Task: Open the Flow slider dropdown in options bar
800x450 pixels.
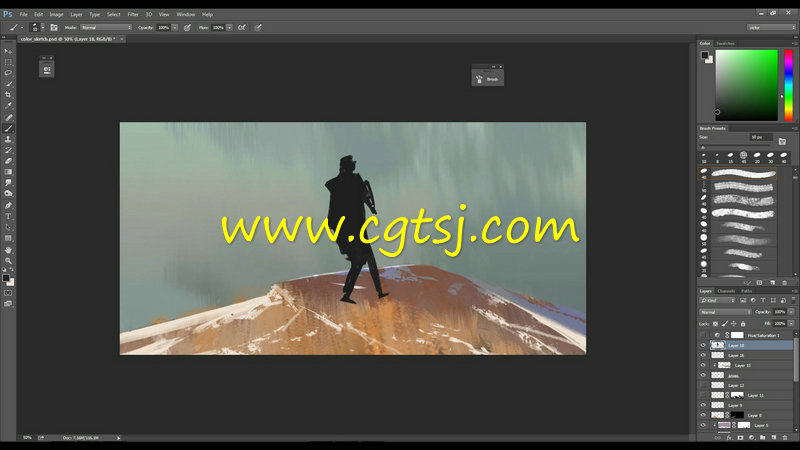Action: pos(230,28)
